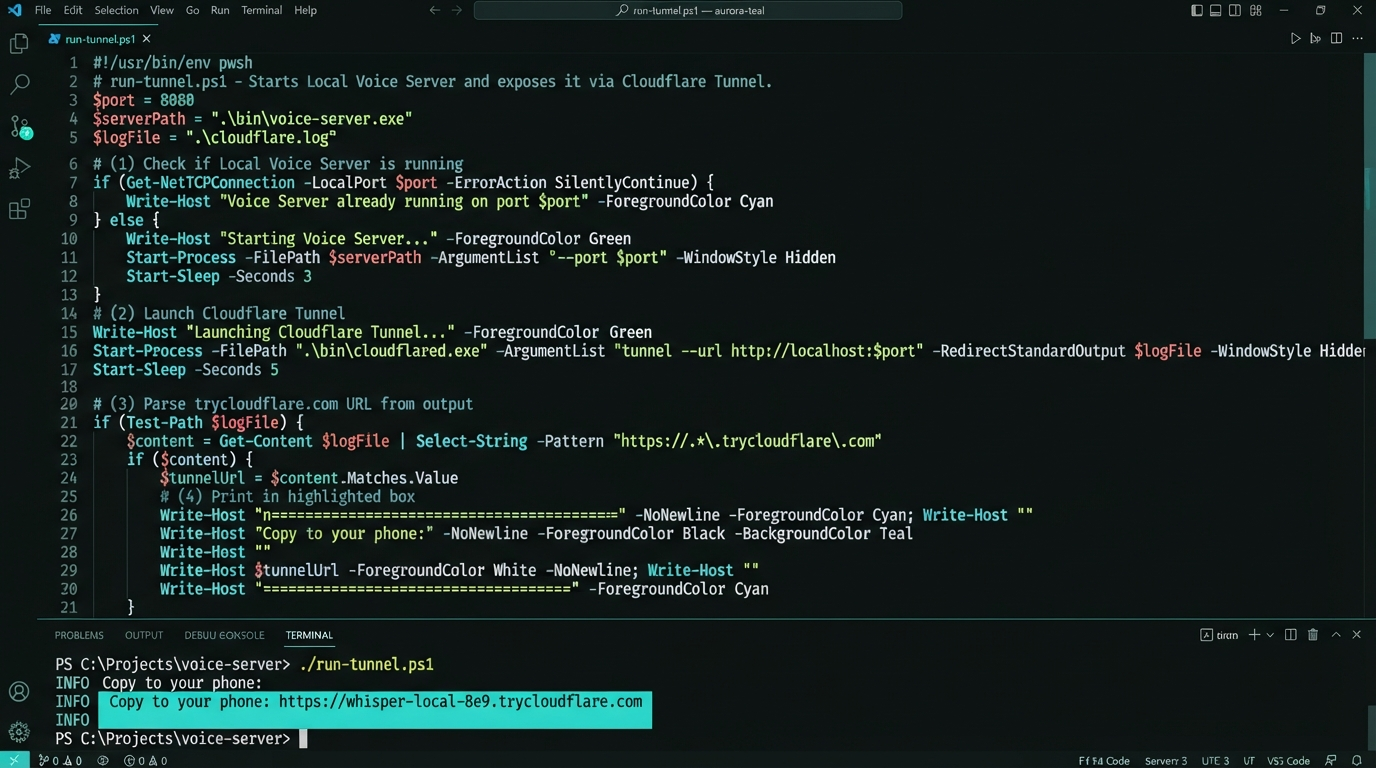
Task: Open the new terminal launch profile dropdown
Action: tap(1270, 635)
